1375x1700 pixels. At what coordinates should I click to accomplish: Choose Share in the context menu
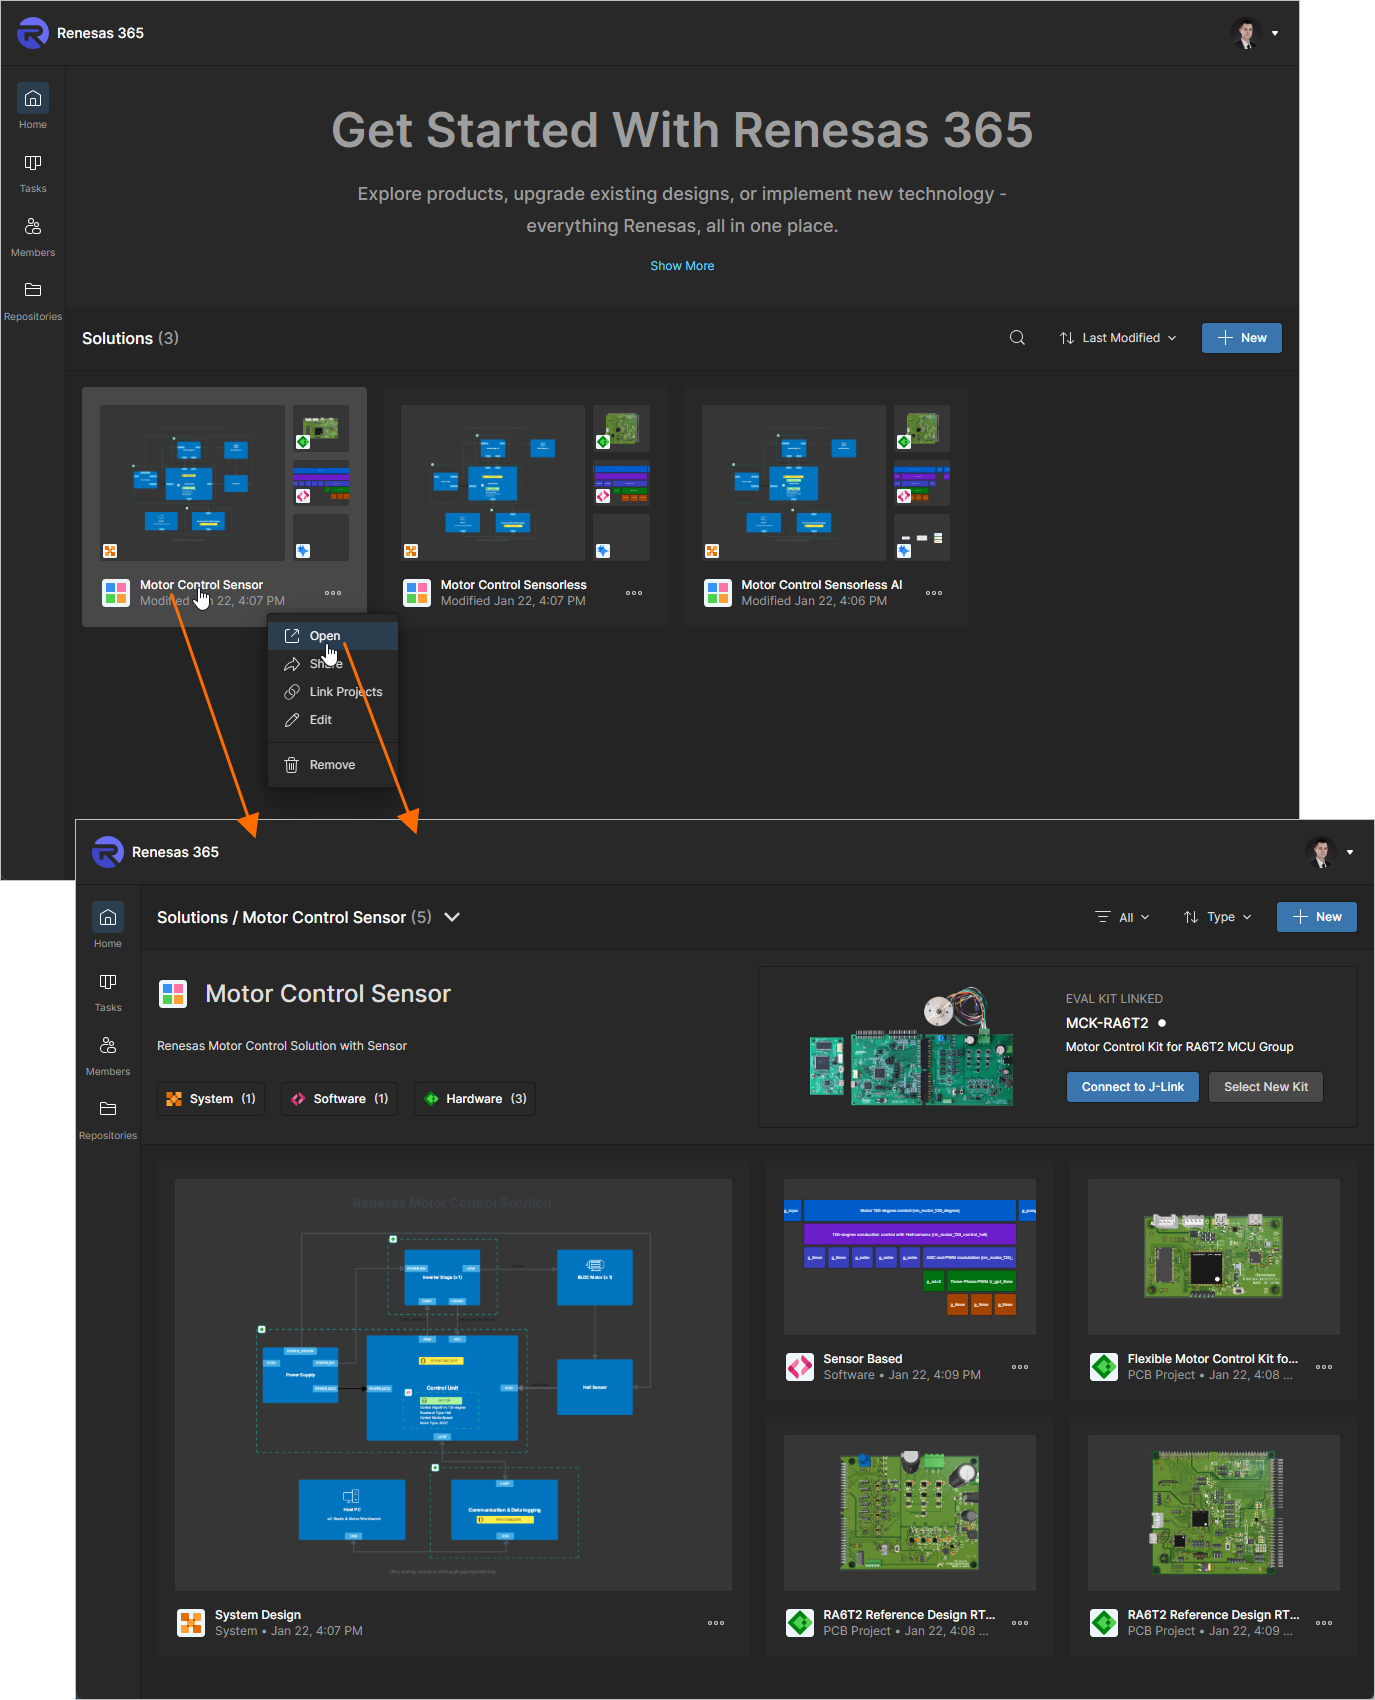333,664
